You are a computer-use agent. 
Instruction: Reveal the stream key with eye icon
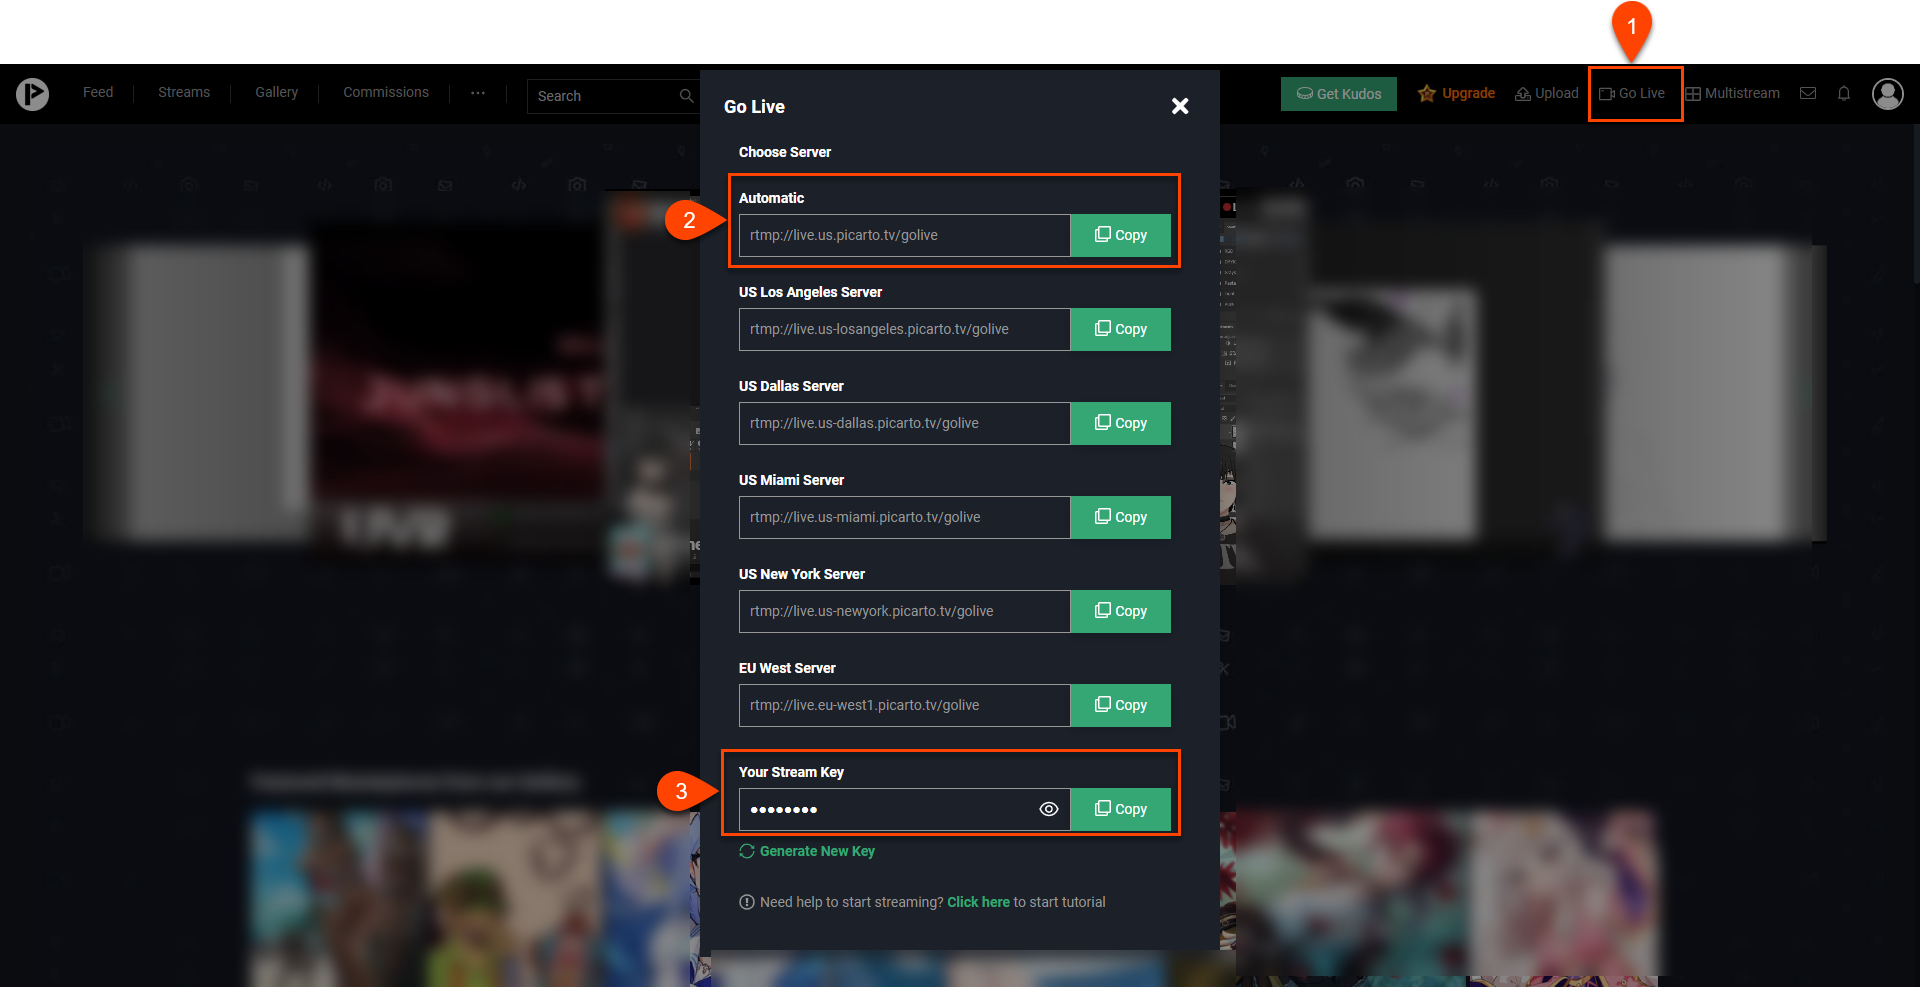pyautogui.click(x=1048, y=809)
